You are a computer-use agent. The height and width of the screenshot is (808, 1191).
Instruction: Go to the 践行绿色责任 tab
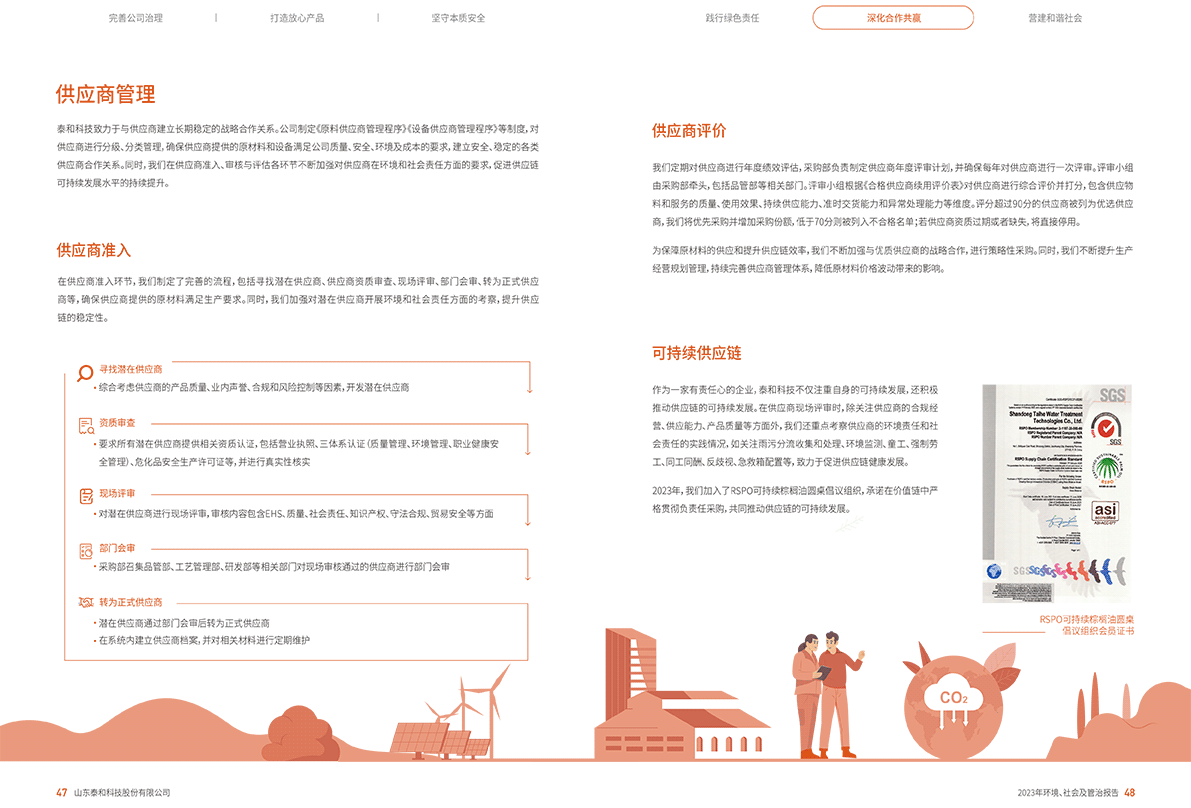(732, 18)
